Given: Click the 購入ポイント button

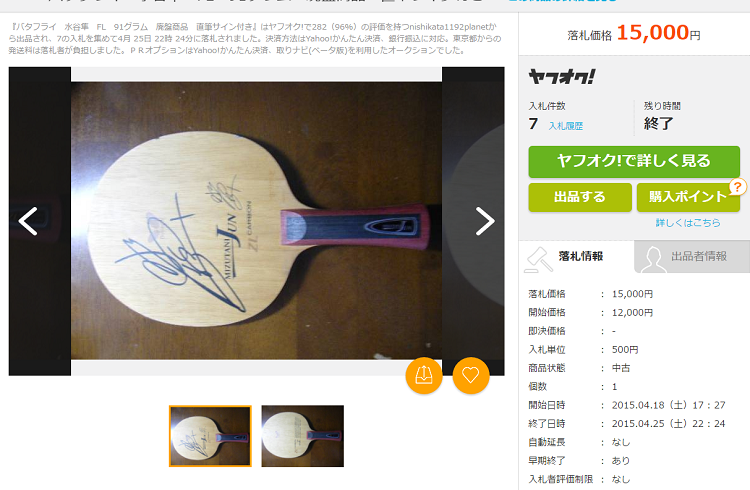Looking at the screenshot, I should [688, 197].
